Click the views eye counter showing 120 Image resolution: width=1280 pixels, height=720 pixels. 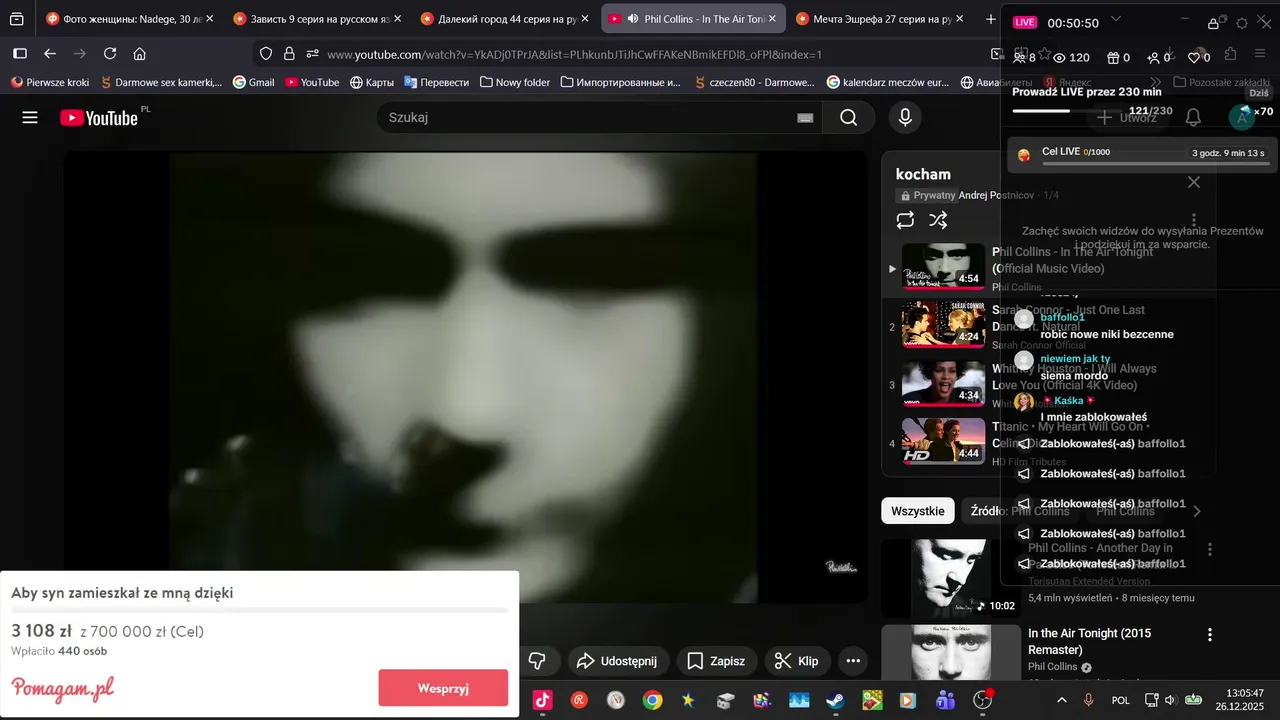pyautogui.click(x=1071, y=57)
